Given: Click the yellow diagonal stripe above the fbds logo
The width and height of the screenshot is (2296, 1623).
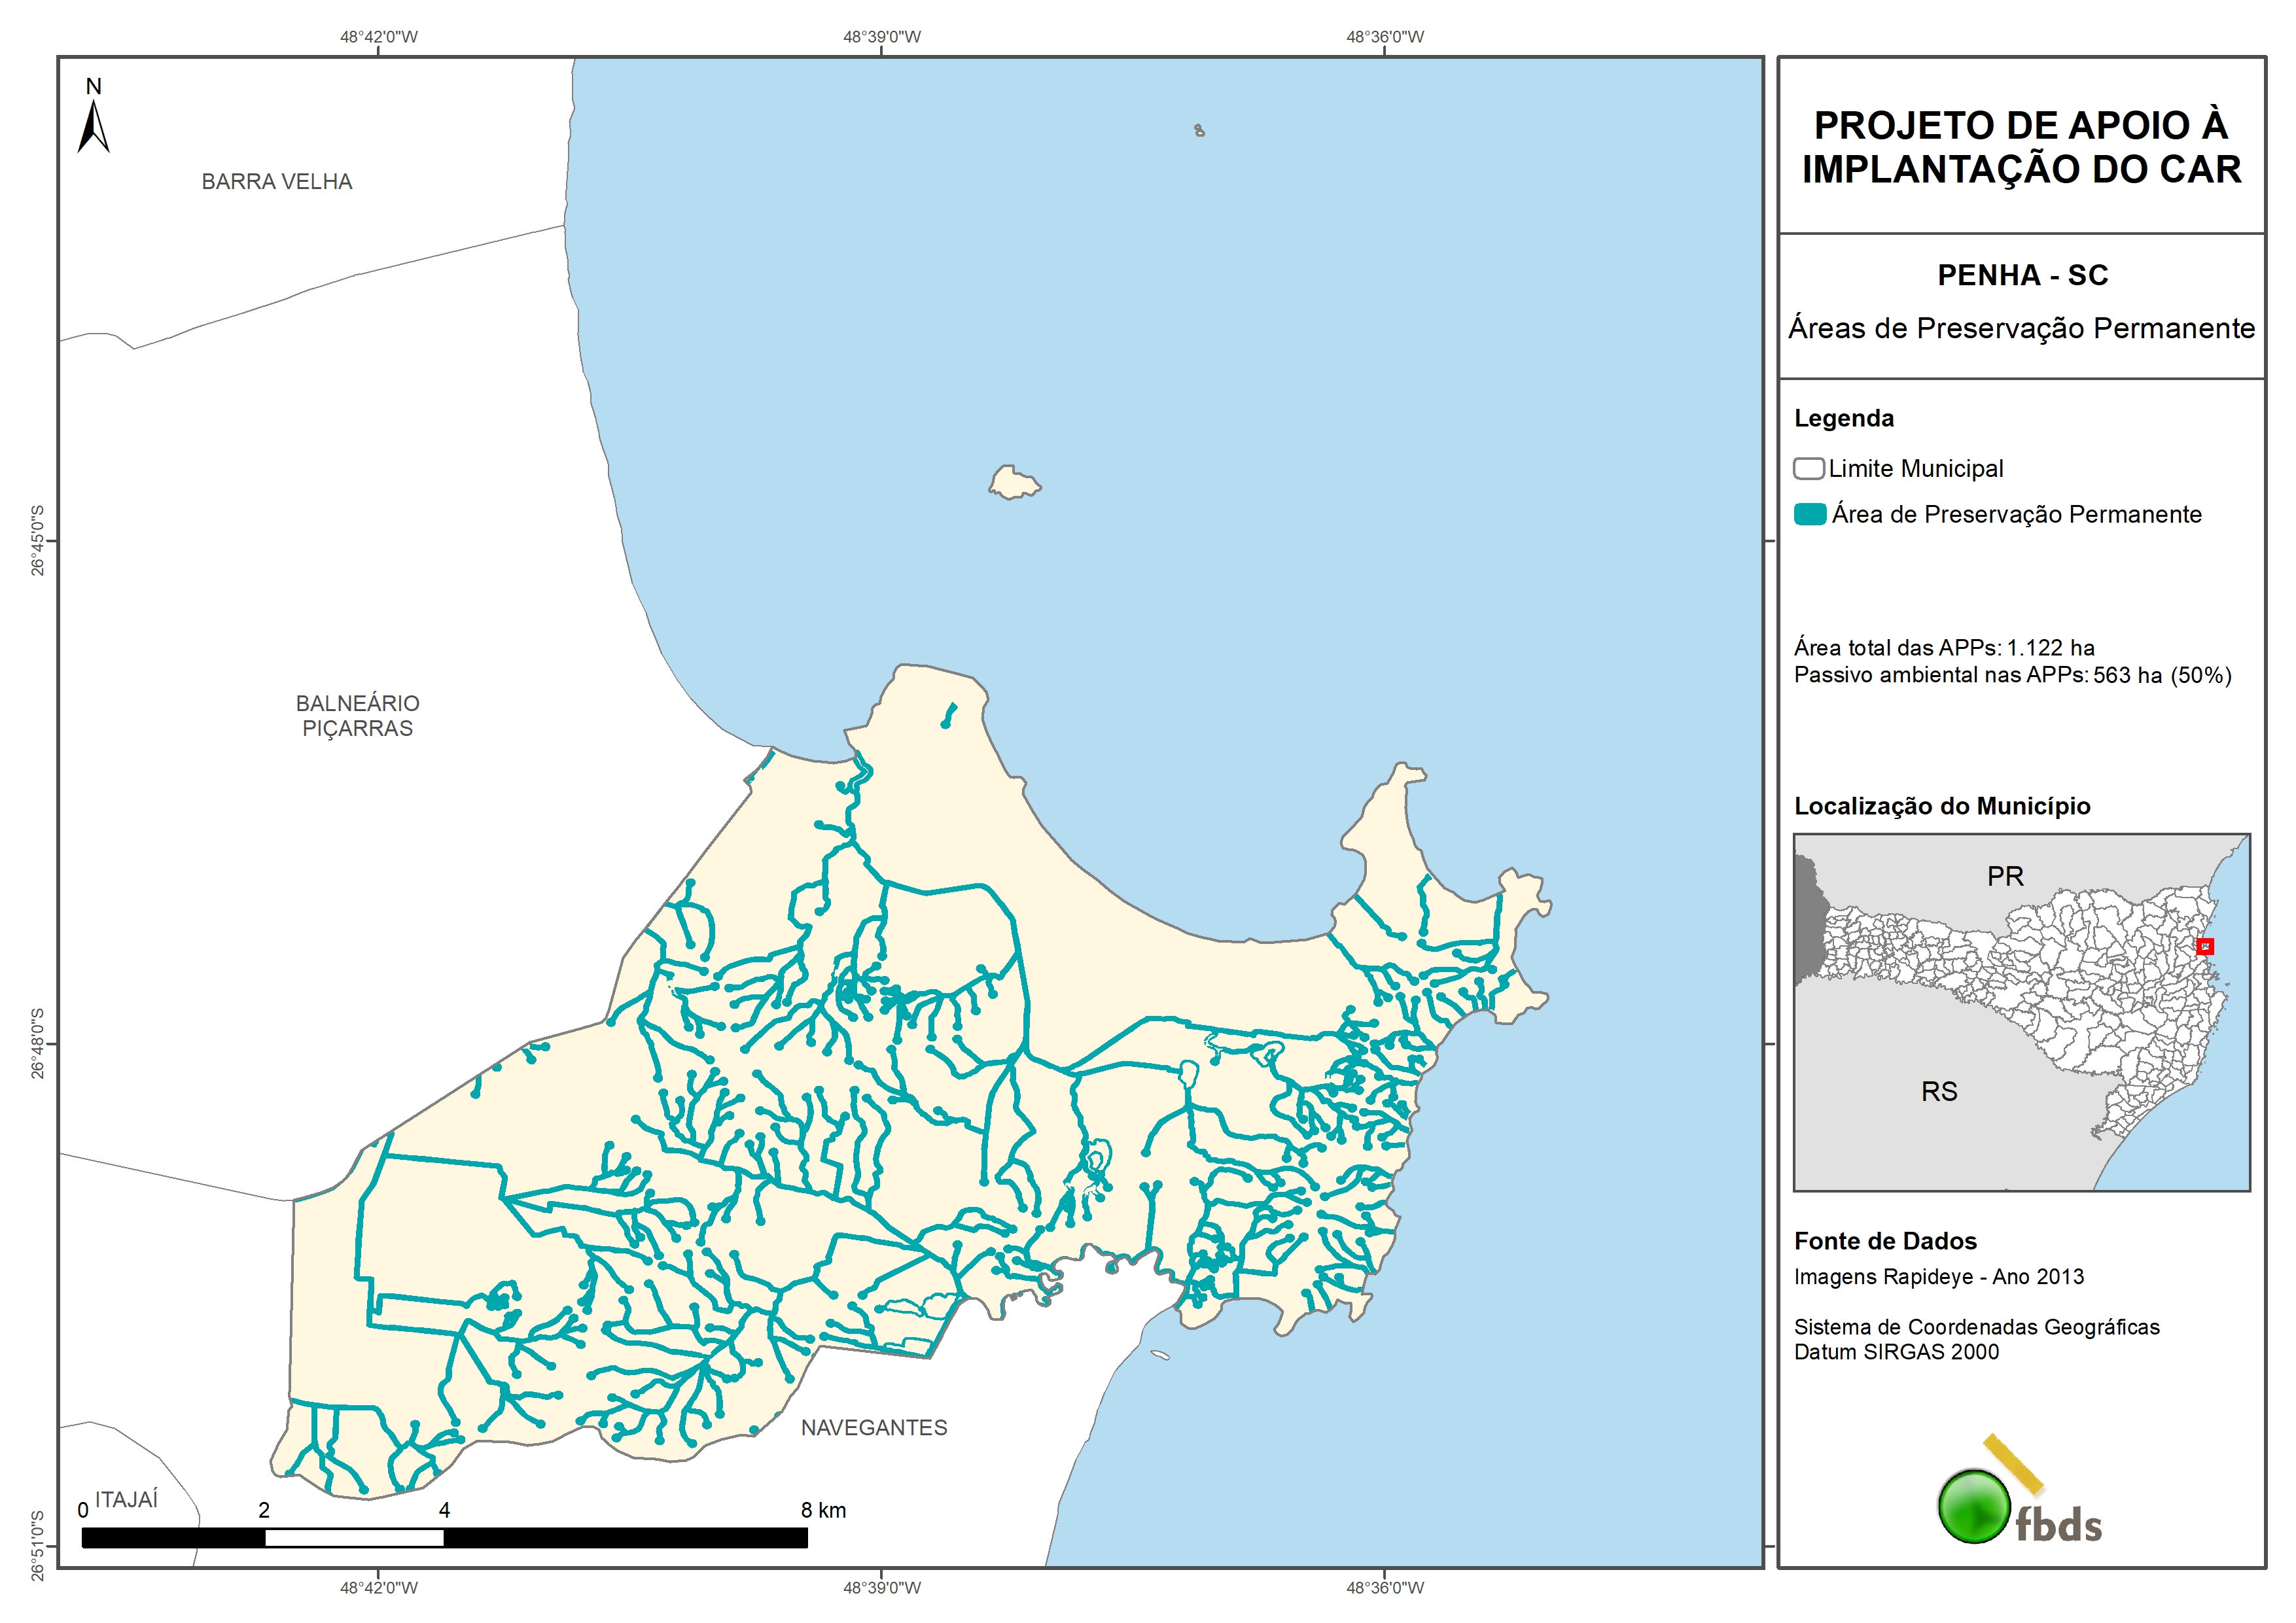Looking at the screenshot, I should (2013, 1464).
